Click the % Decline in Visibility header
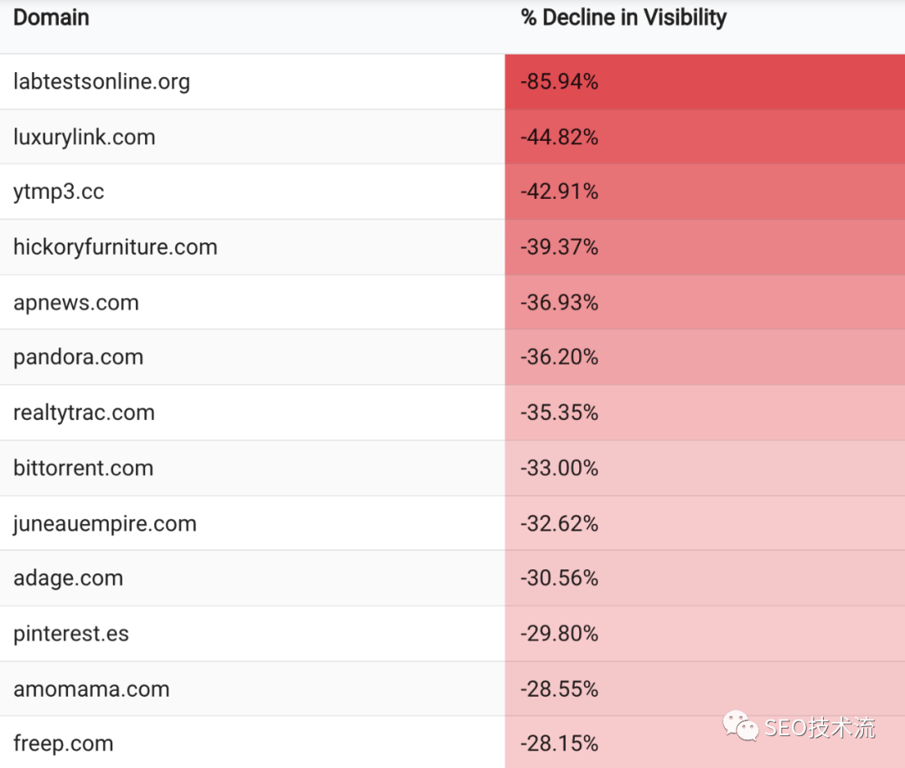Viewport: 905px width, 768px height. point(623,18)
